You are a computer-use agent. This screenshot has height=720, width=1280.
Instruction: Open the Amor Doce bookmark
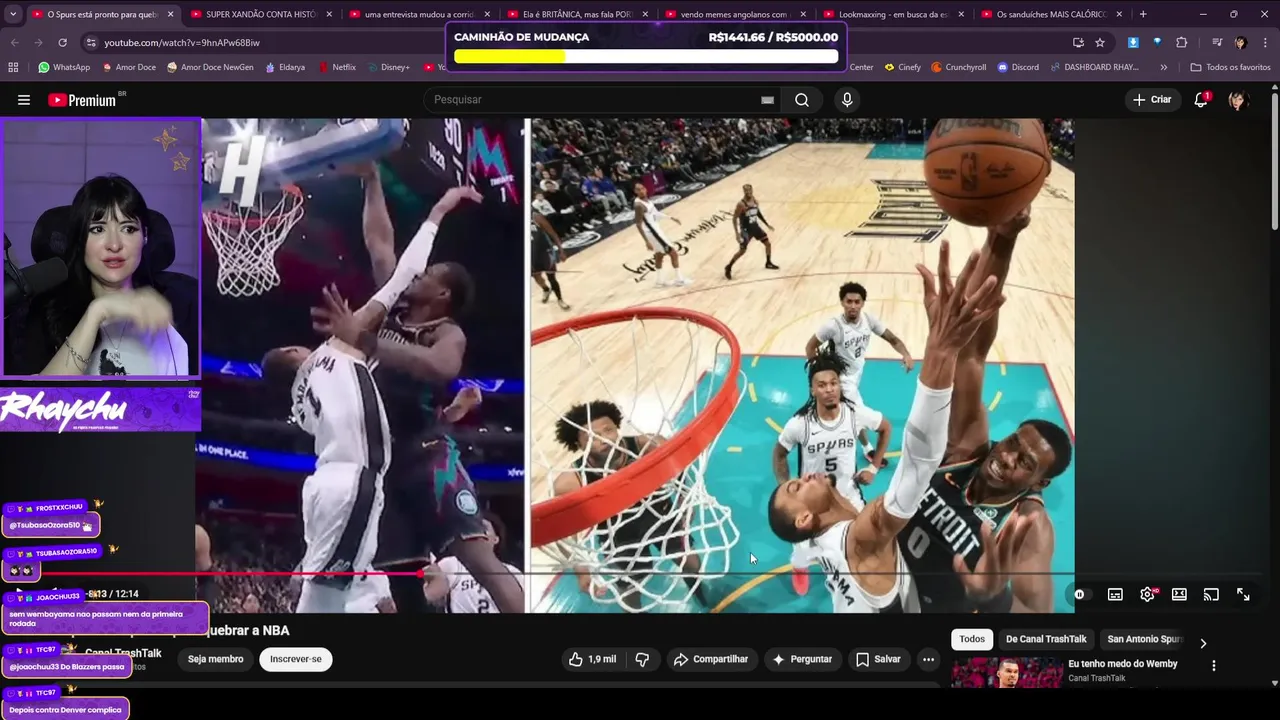(x=128, y=67)
